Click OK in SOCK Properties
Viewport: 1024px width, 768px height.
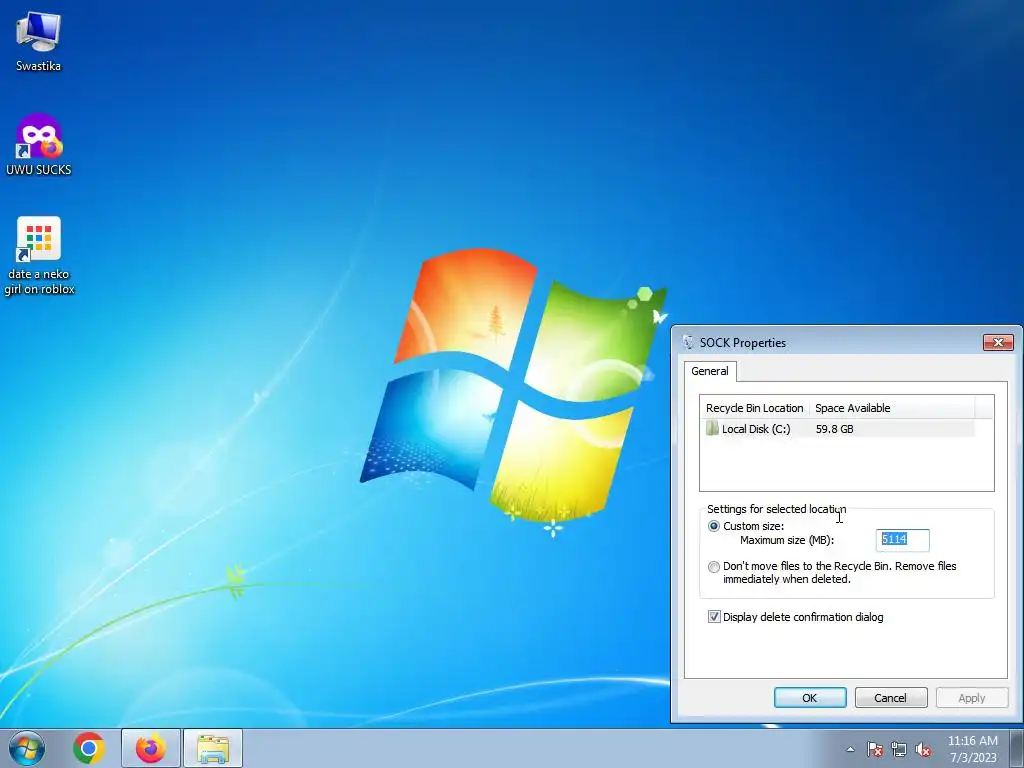point(810,697)
